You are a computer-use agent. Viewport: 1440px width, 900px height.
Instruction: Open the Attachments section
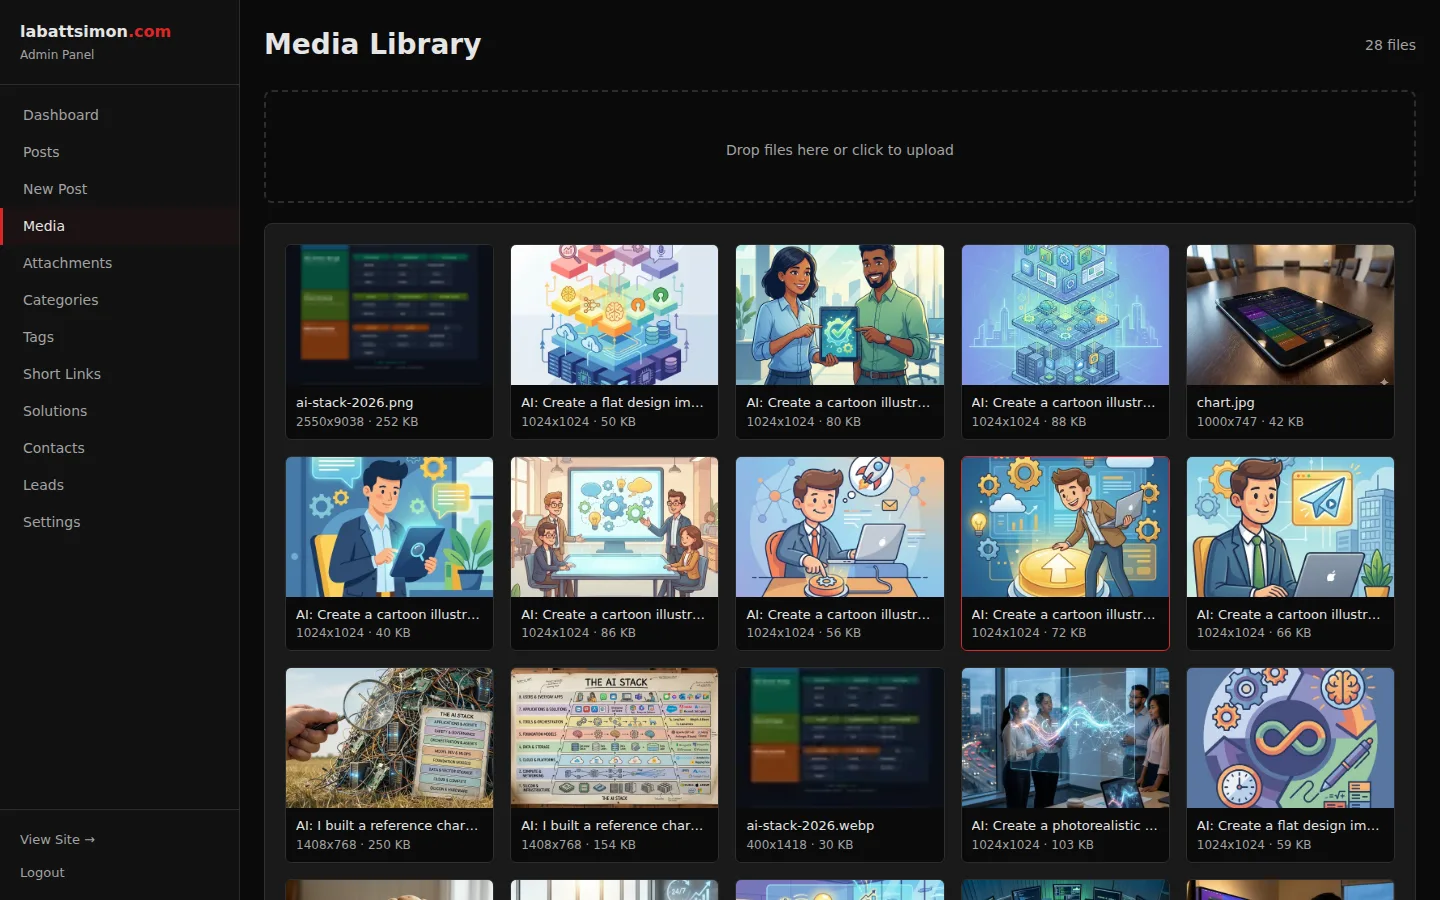tap(67, 262)
